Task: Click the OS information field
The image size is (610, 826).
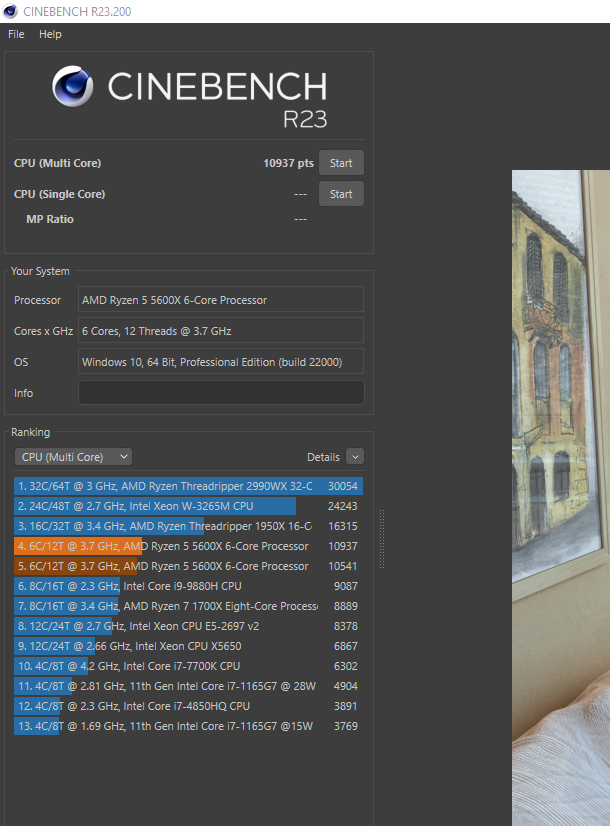Action: pos(221,361)
